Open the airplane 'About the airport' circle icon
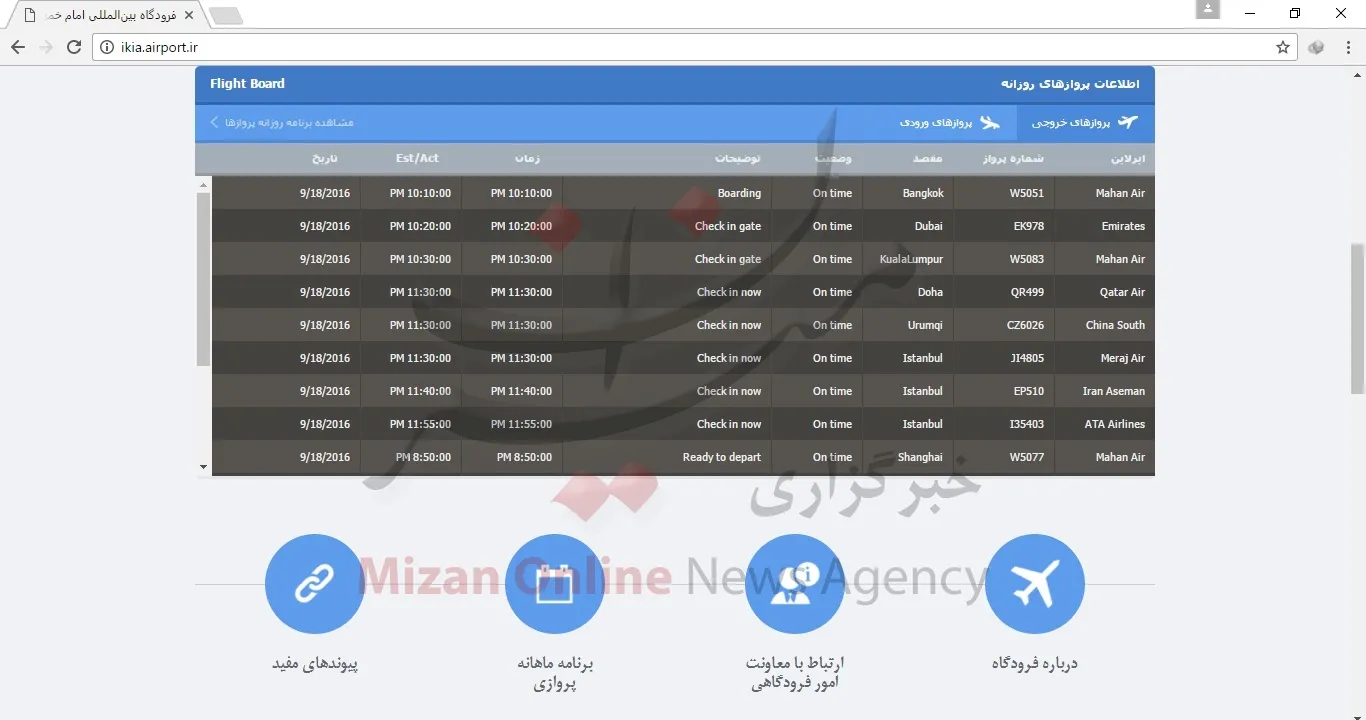 pyautogui.click(x=1034, y=584)
